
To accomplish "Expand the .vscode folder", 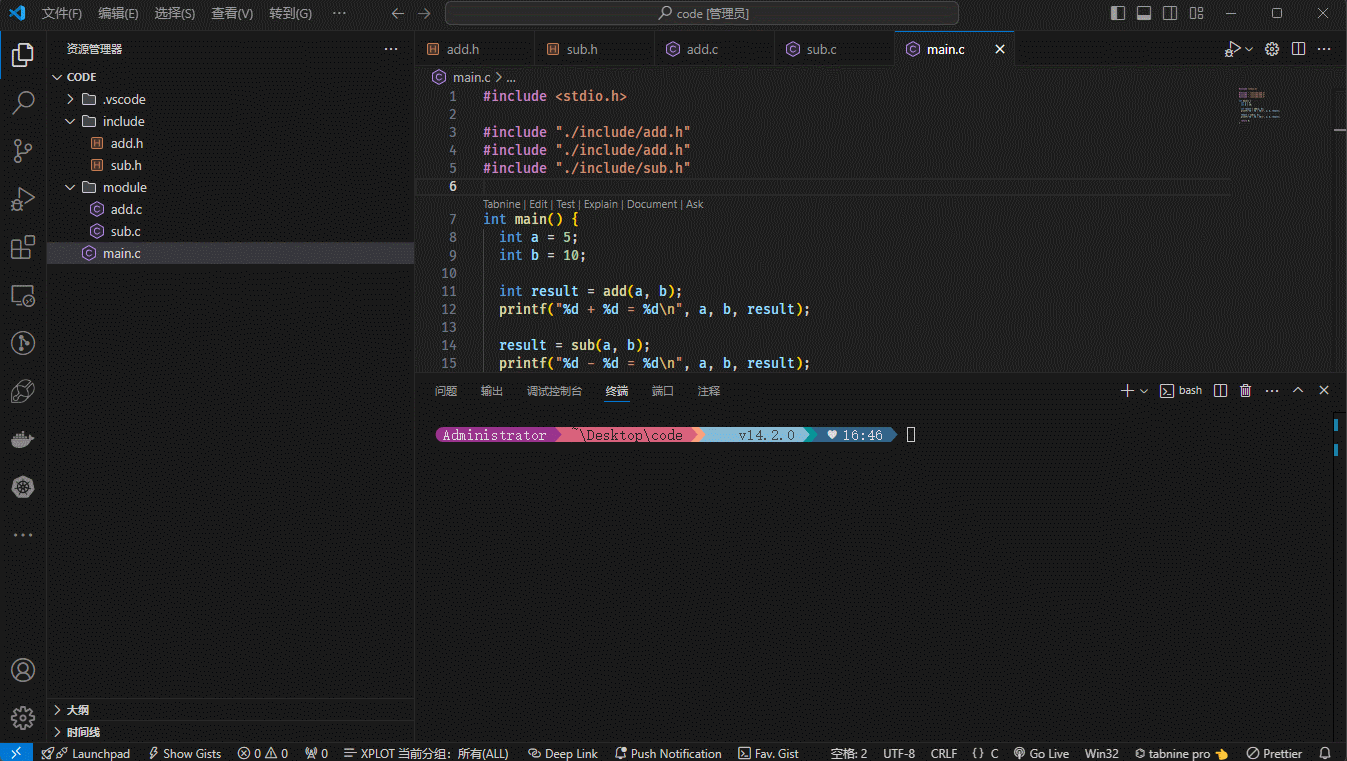I will (x=70, y=99).
